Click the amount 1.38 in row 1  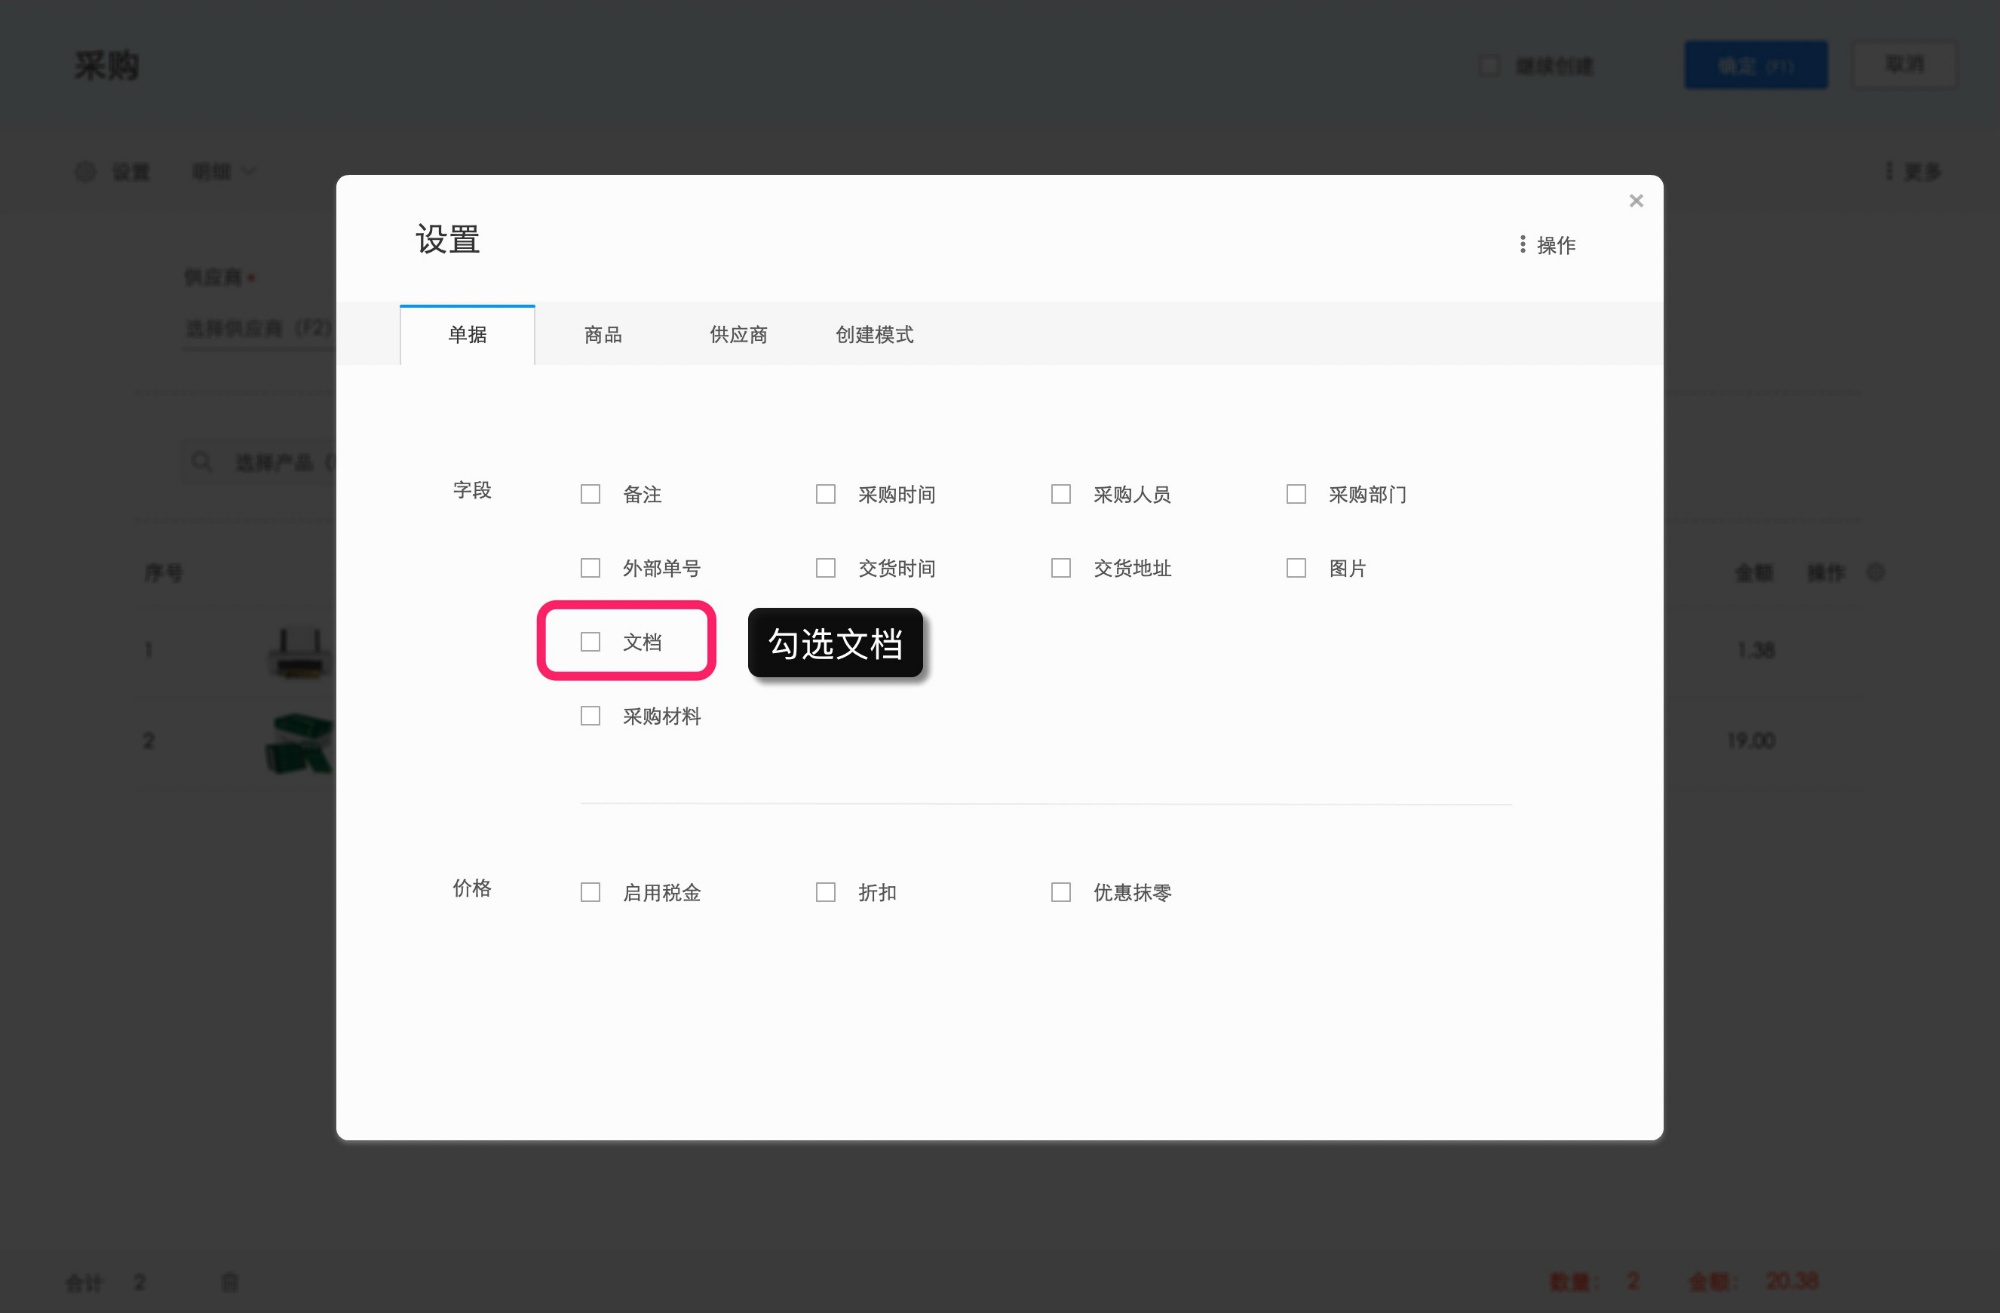click(1755, 650)
